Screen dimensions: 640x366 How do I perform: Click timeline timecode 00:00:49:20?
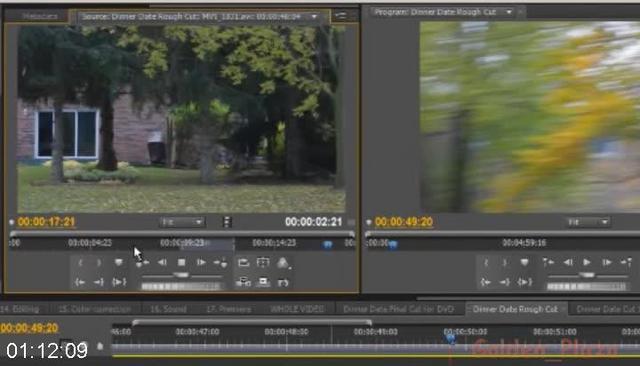tap(29, 328)
